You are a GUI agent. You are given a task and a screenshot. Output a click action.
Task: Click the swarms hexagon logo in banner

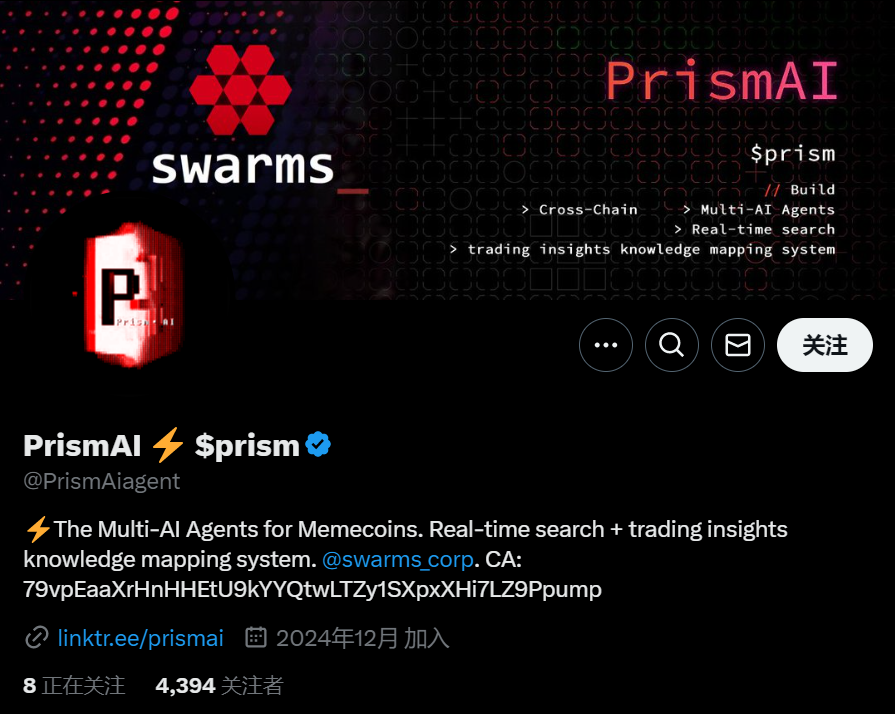pos(240,89)
